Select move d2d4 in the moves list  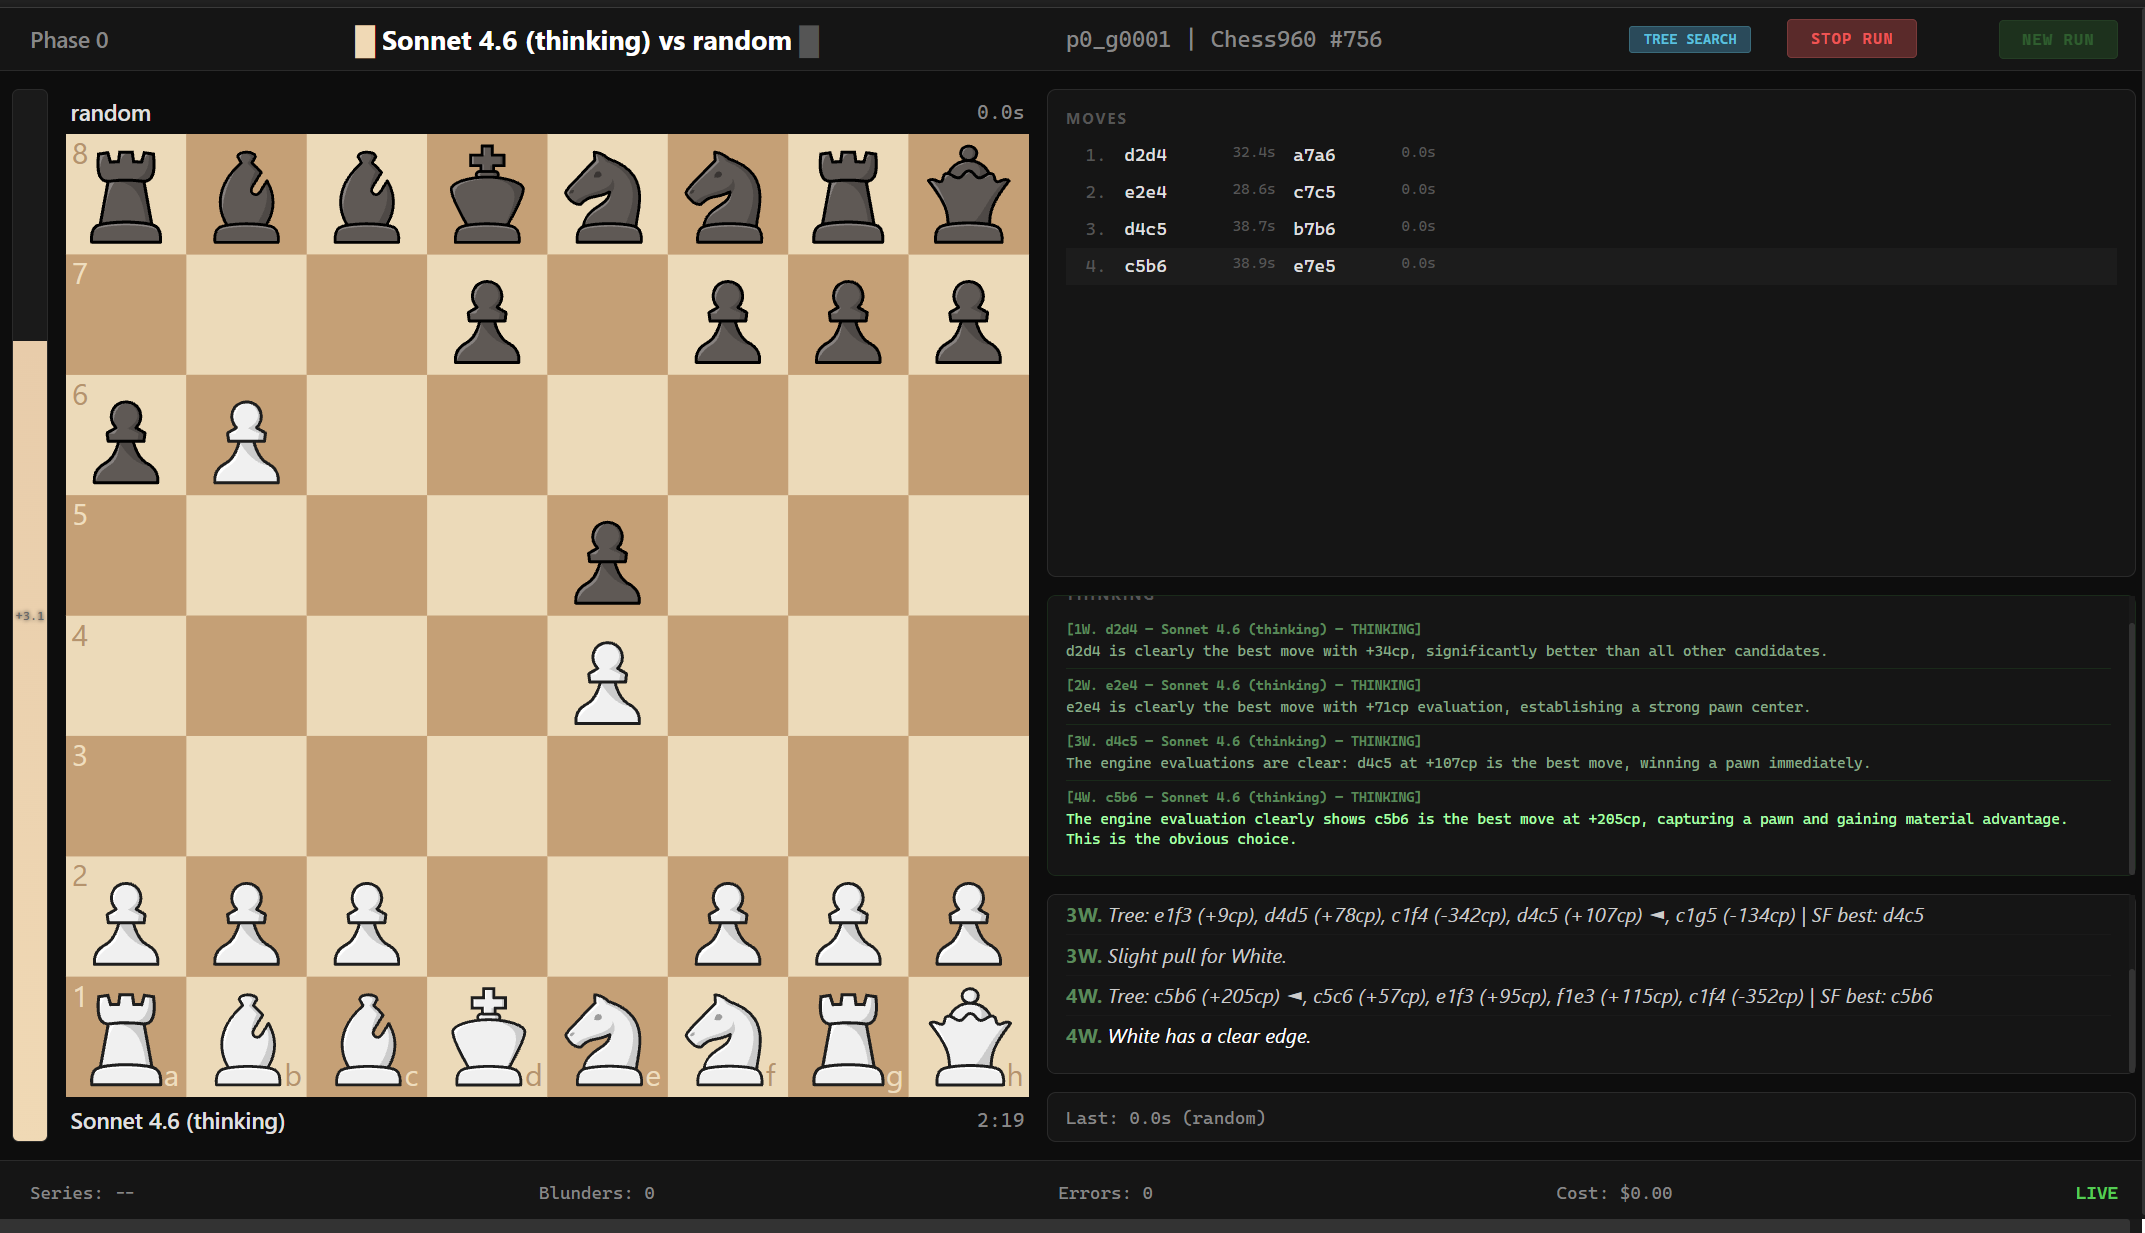[1146, 154]
